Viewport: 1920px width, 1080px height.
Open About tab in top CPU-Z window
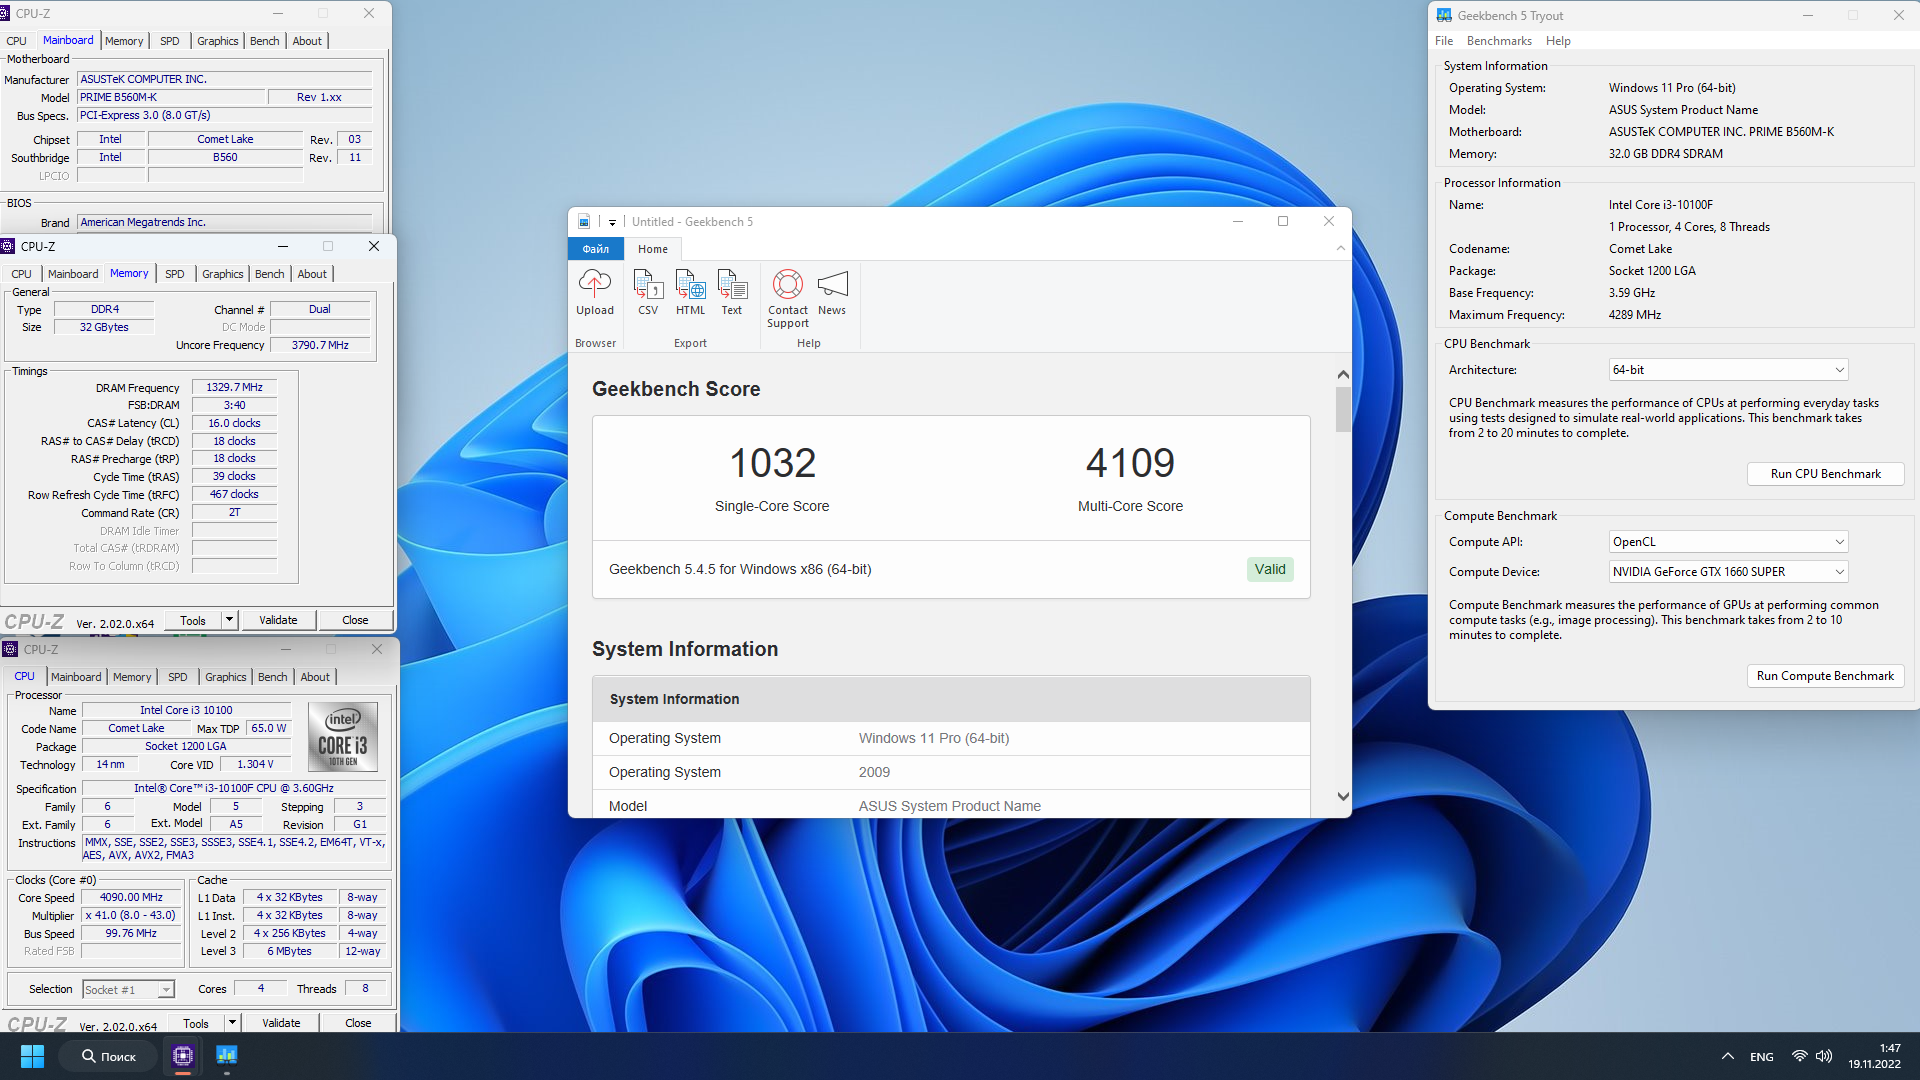(307, 41)
